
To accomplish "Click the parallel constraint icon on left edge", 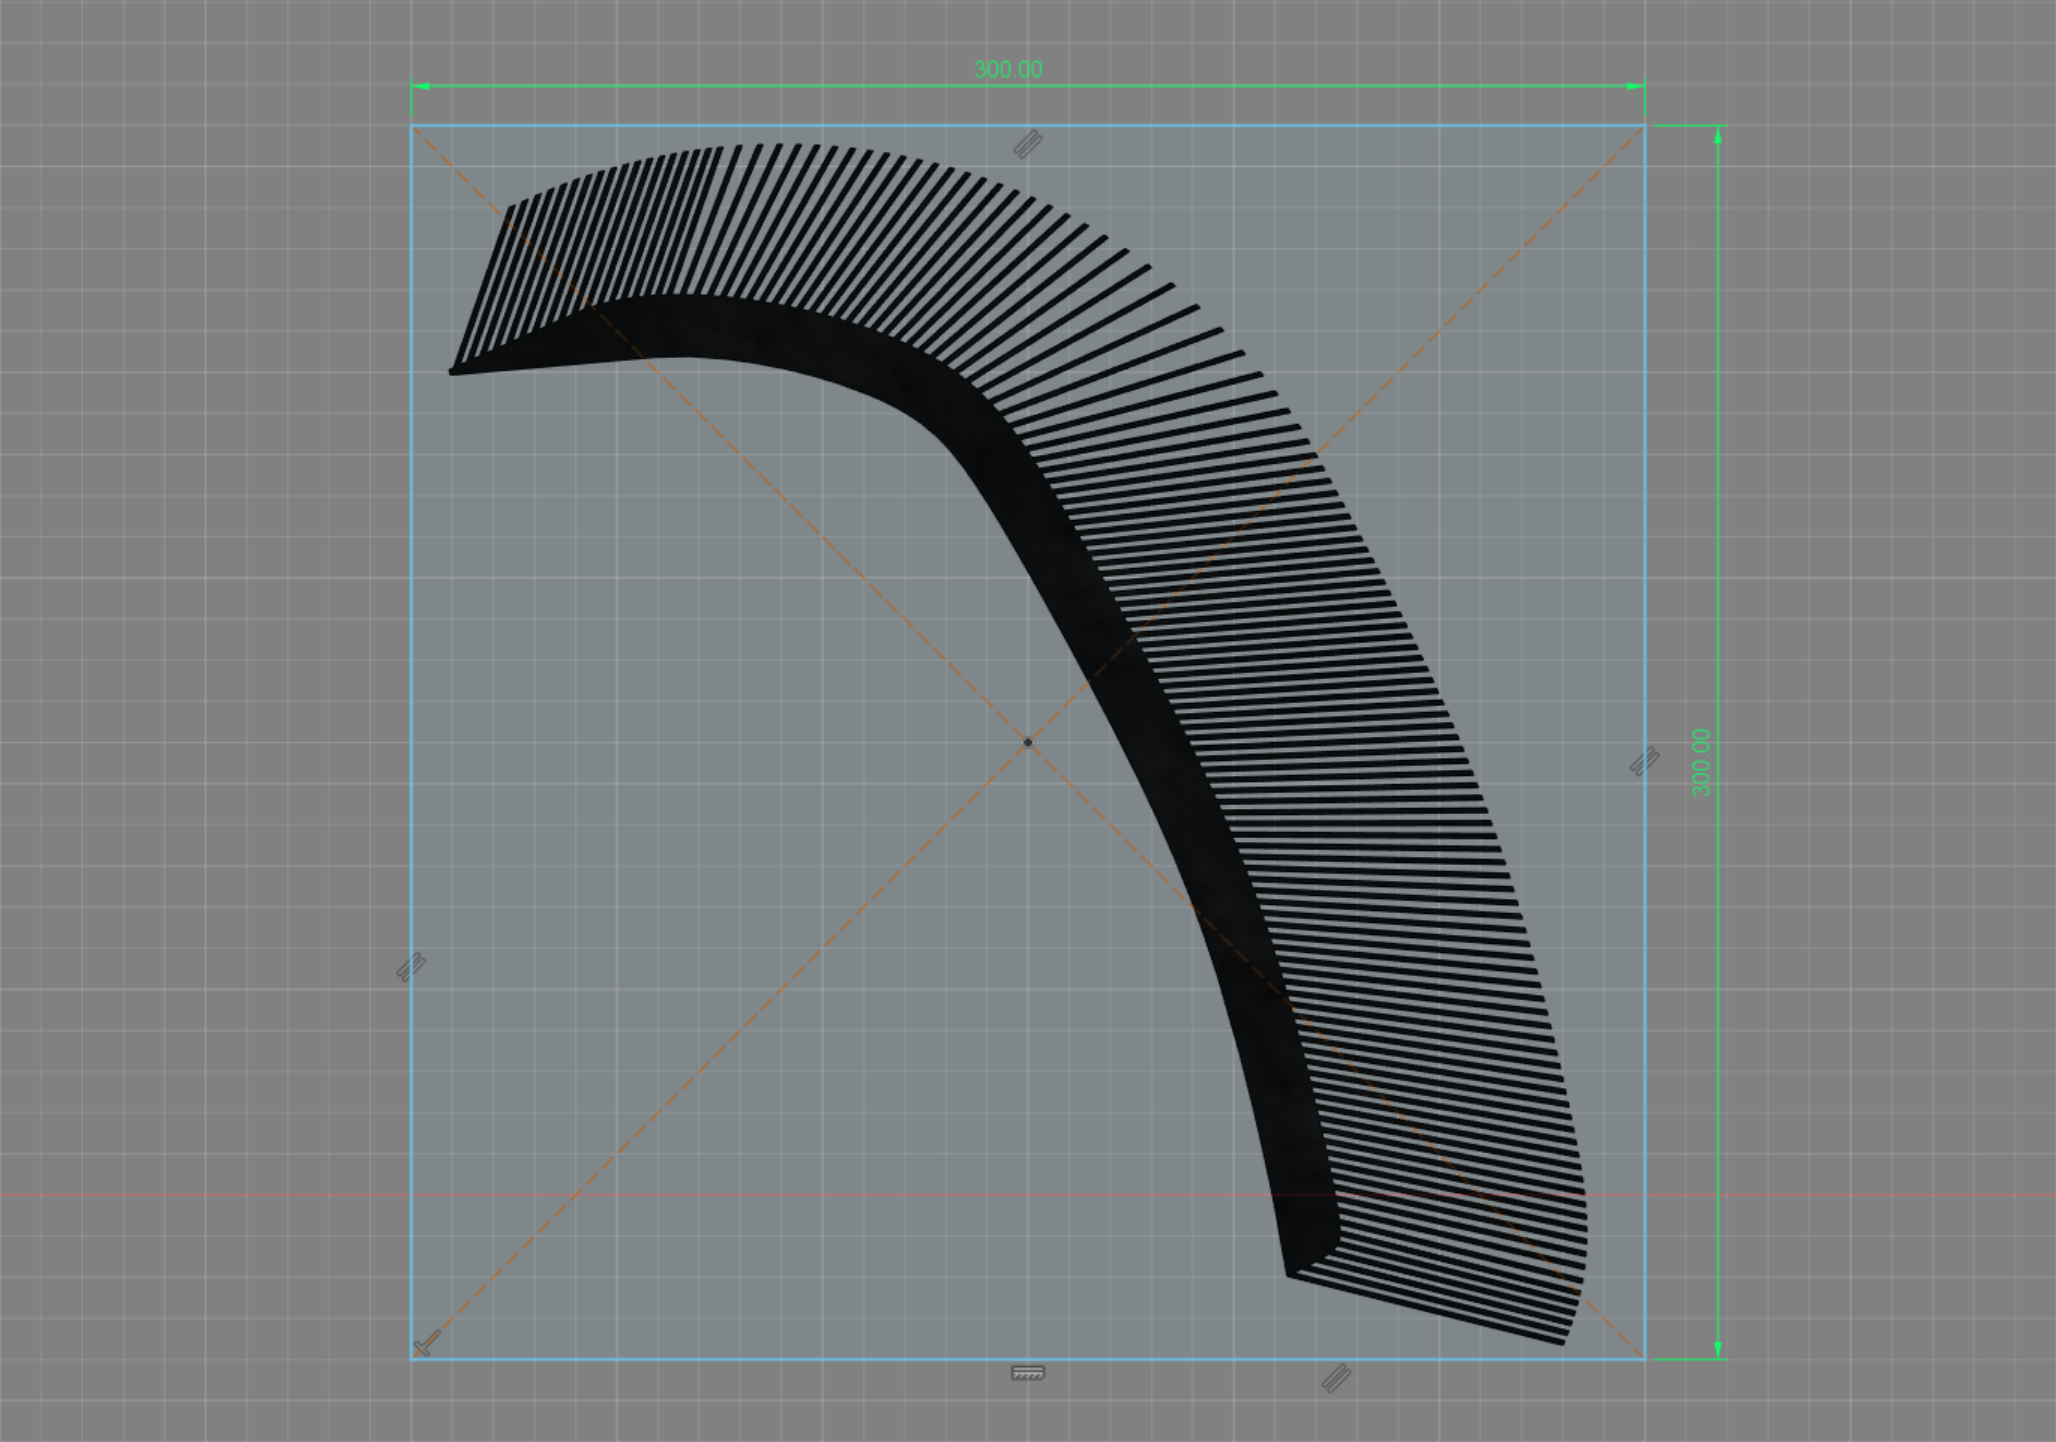I will pos(411,967).
